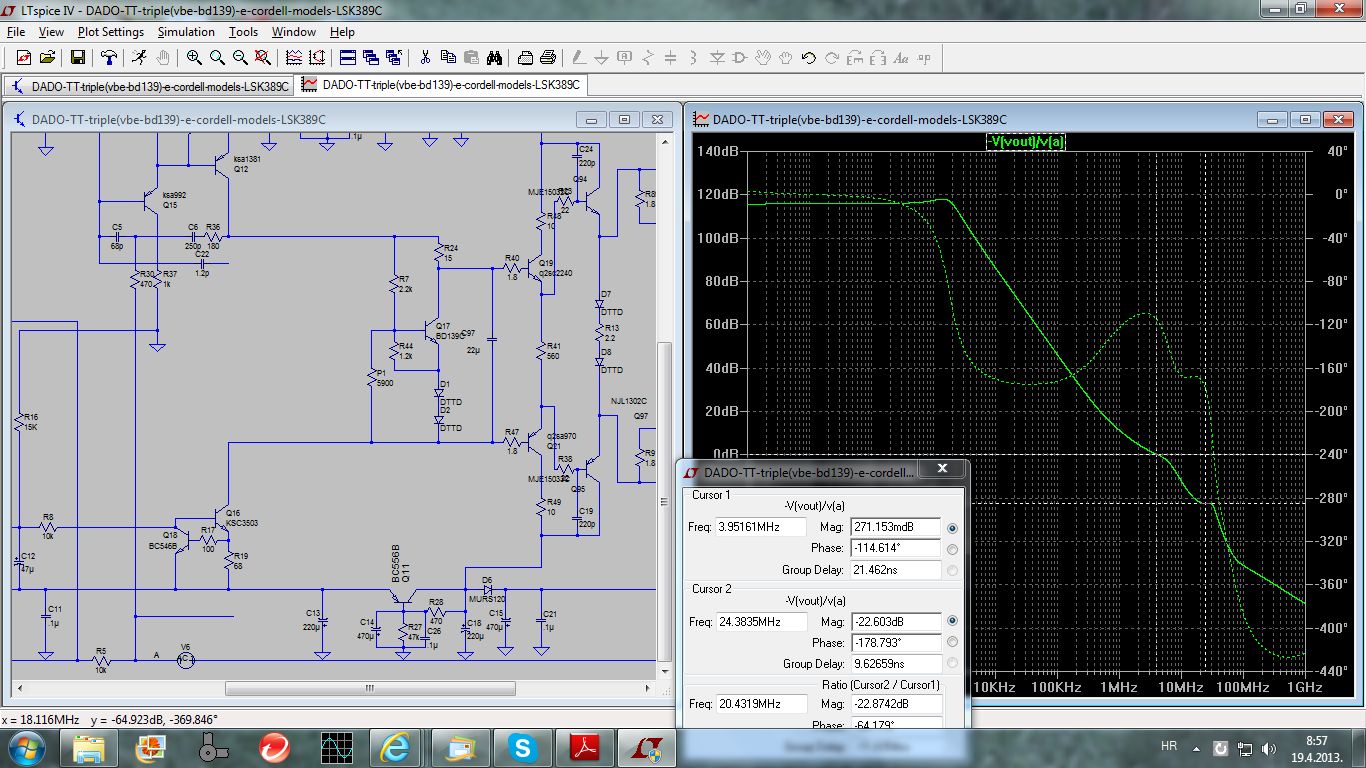Switch to the waveform plot document tab
1366x768 pixels.
click(x=441, y=85)
